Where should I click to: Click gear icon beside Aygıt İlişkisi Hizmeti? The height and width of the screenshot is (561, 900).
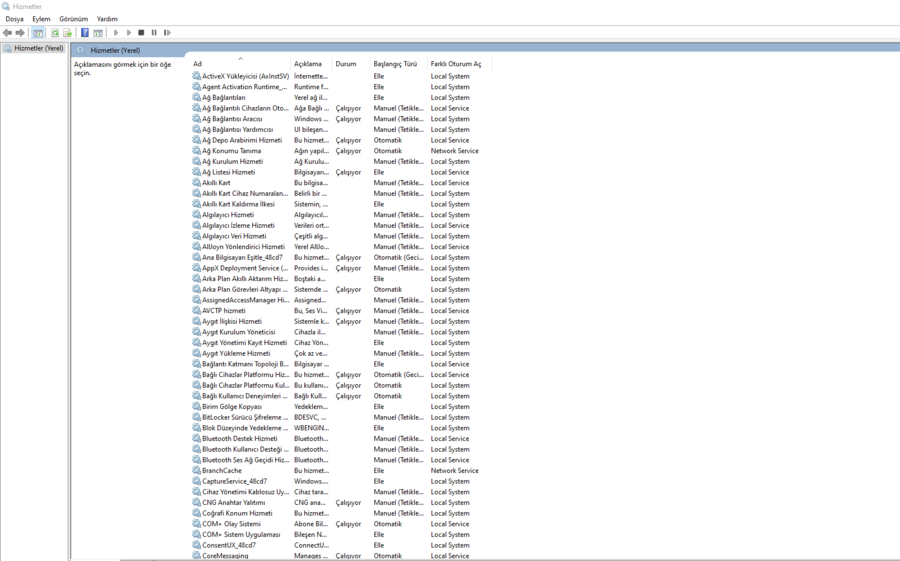(196, 321)
